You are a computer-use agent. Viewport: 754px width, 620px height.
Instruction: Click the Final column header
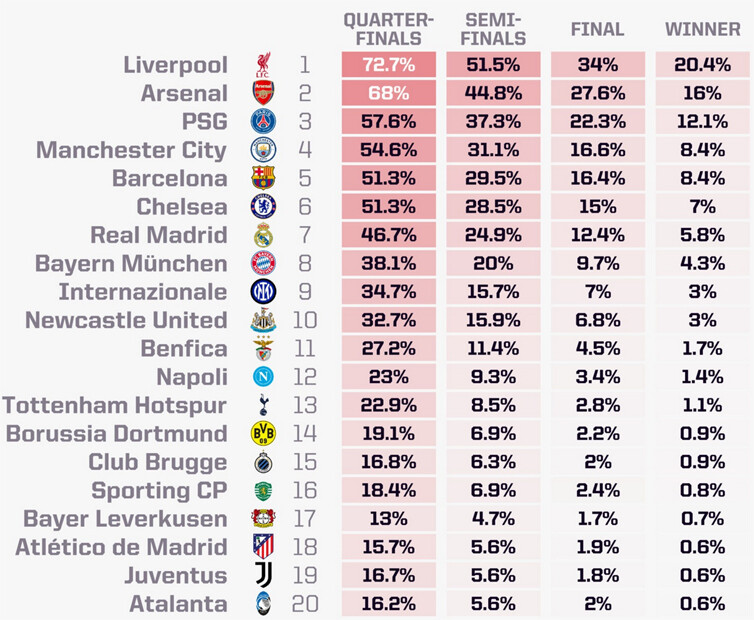[597, 29]
